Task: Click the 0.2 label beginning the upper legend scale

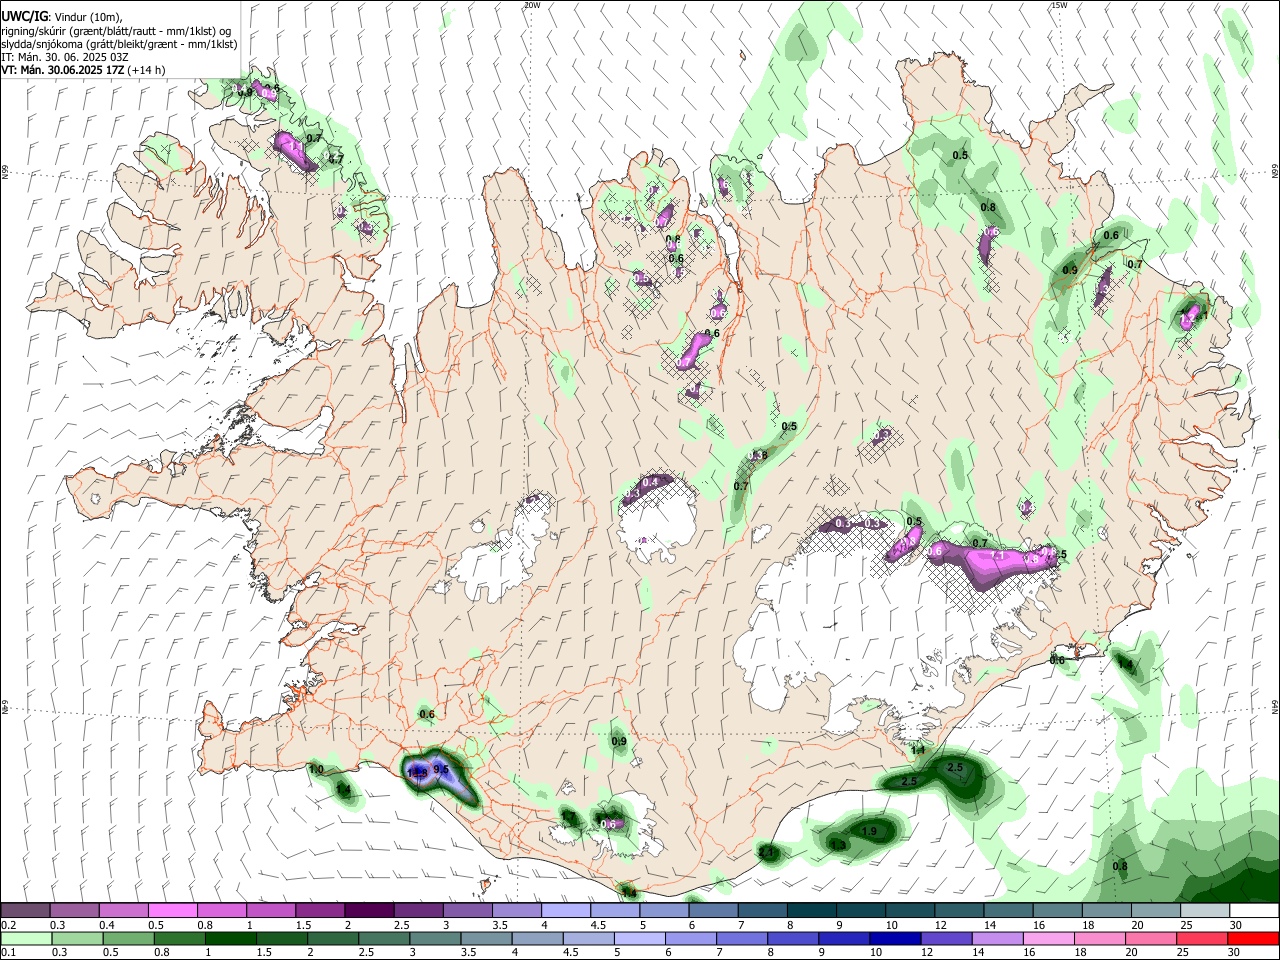Action: coord(8,925)
